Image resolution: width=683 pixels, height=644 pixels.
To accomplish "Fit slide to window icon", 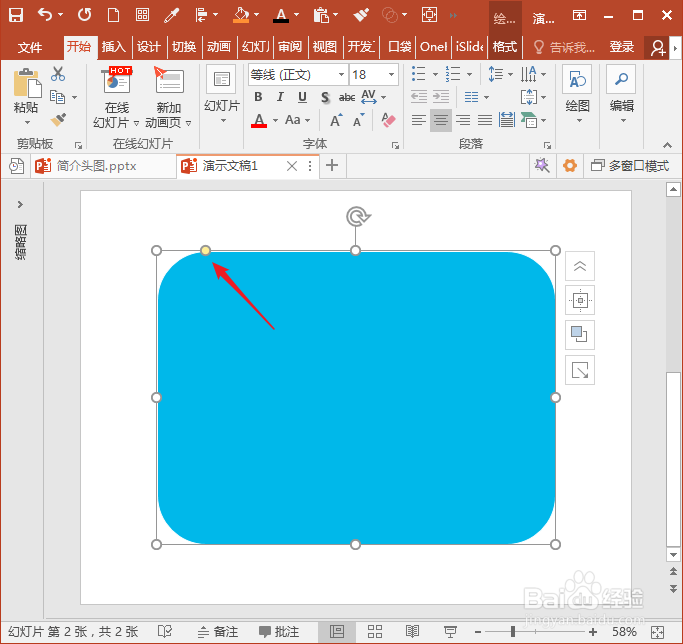I will coord(657,632).
